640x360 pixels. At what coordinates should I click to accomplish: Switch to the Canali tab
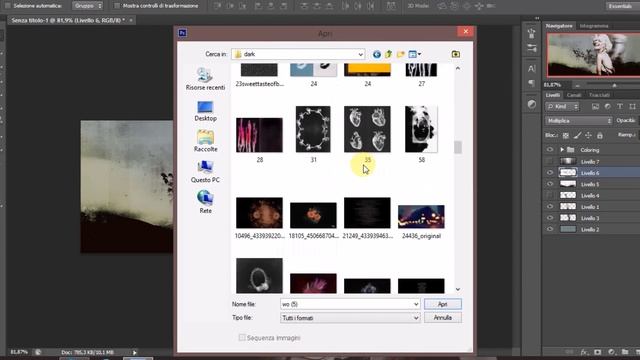pyautogui.click(x=573, y=95)
